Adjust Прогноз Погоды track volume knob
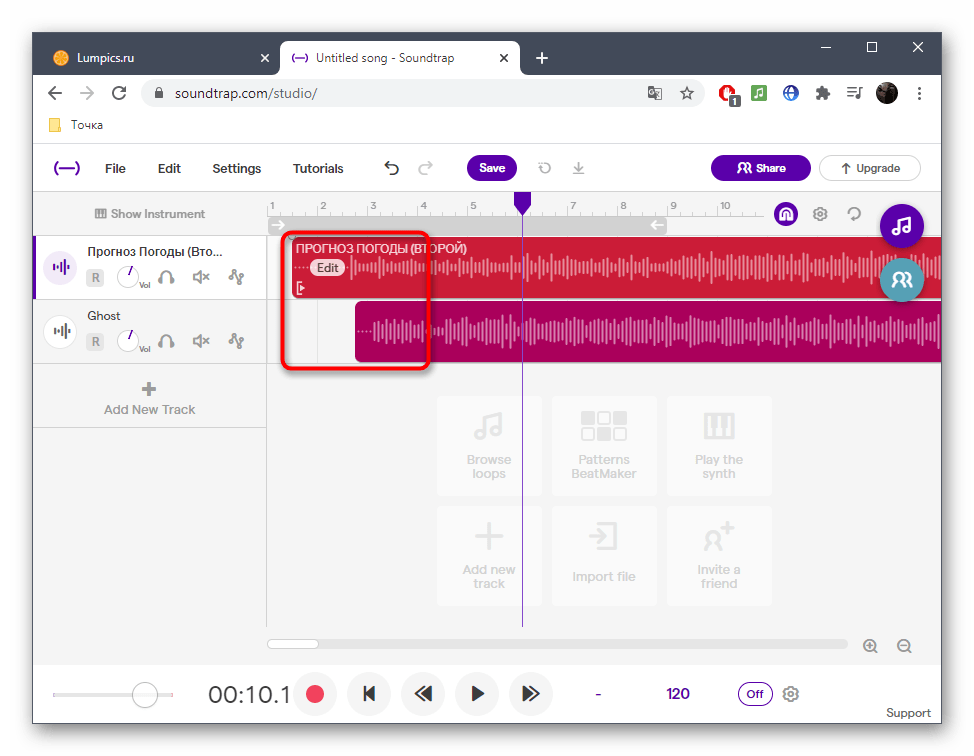The image size is (974, 756). [x=129, y=276]
